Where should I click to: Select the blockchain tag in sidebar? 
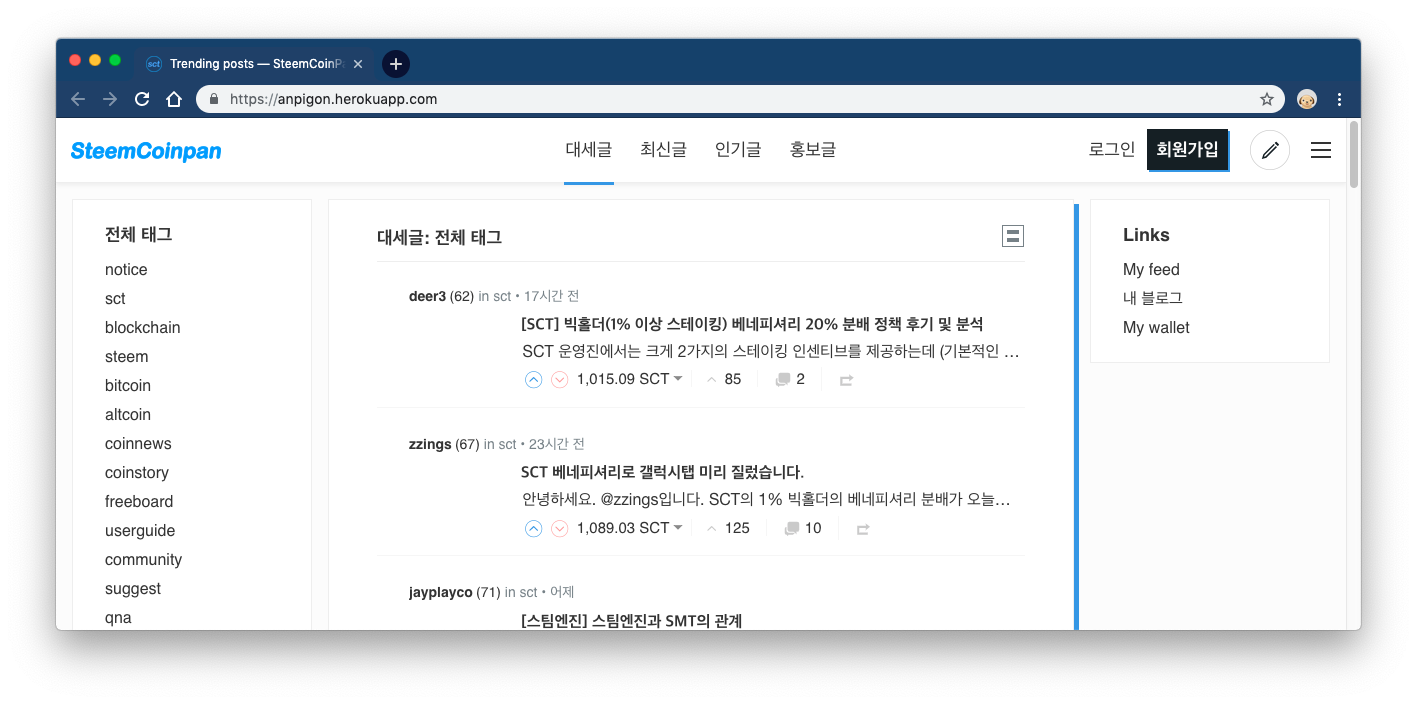(143, 327)
